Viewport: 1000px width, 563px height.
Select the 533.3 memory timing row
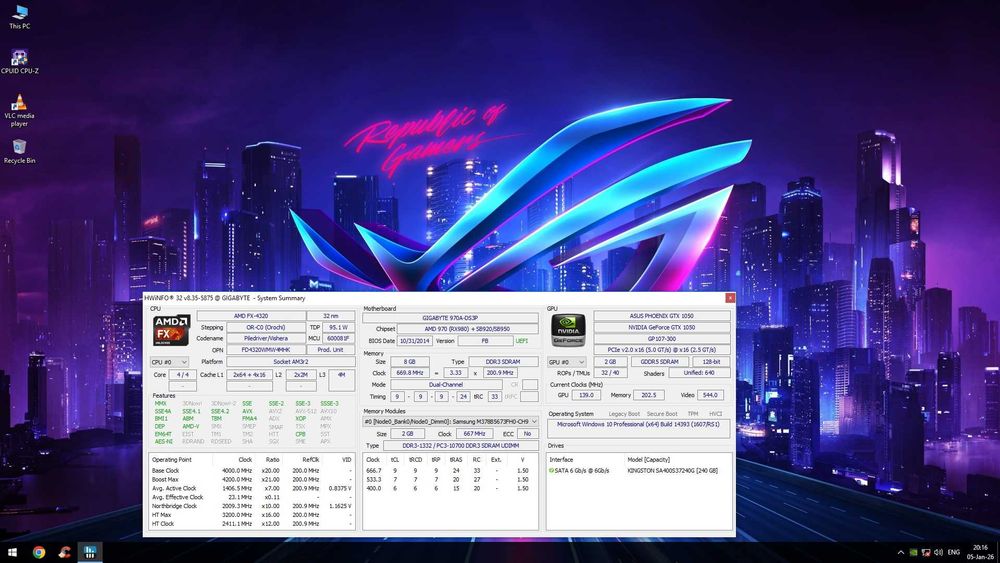pos(450,479)
